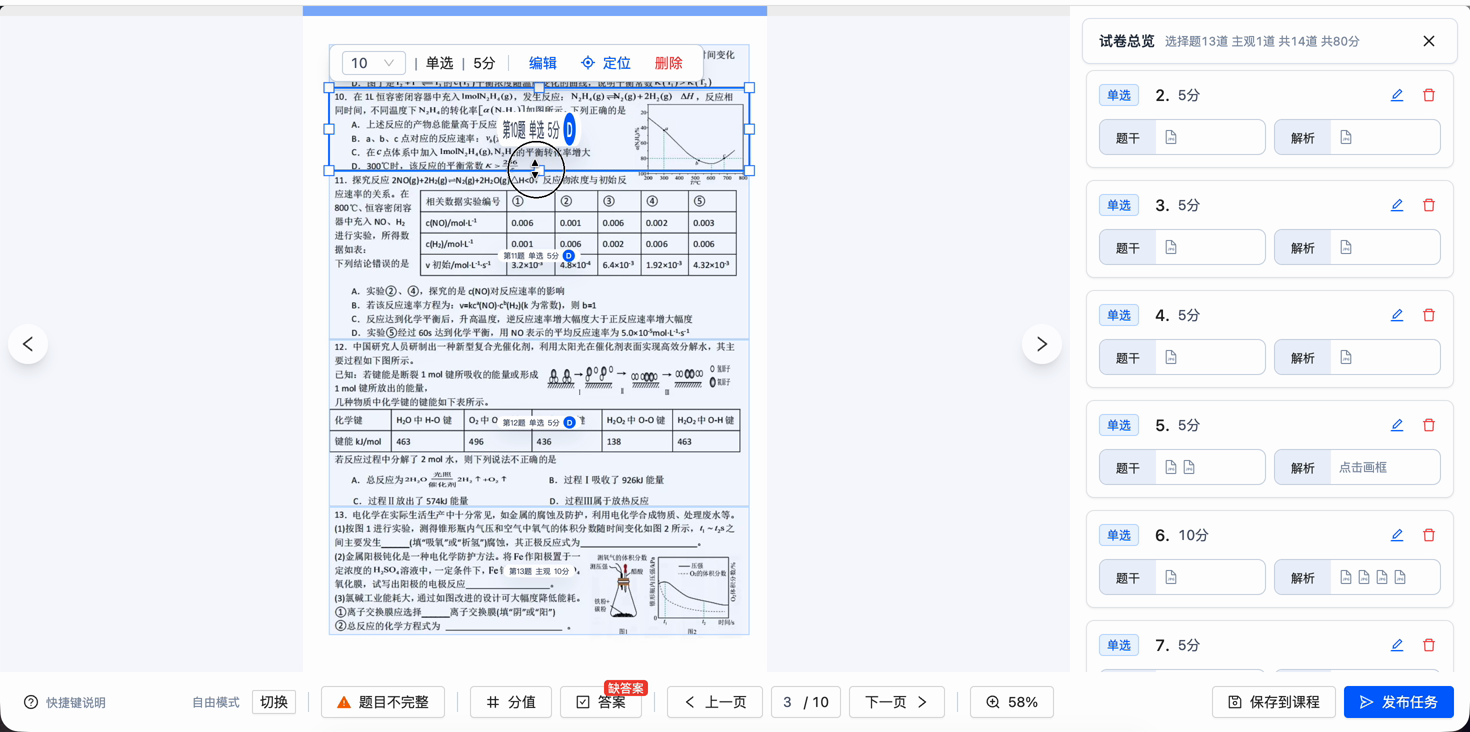Click the right-middle handle of question 10 box
The width and height of the screenshot is (1470, 732).
click(x=749, y=129)
